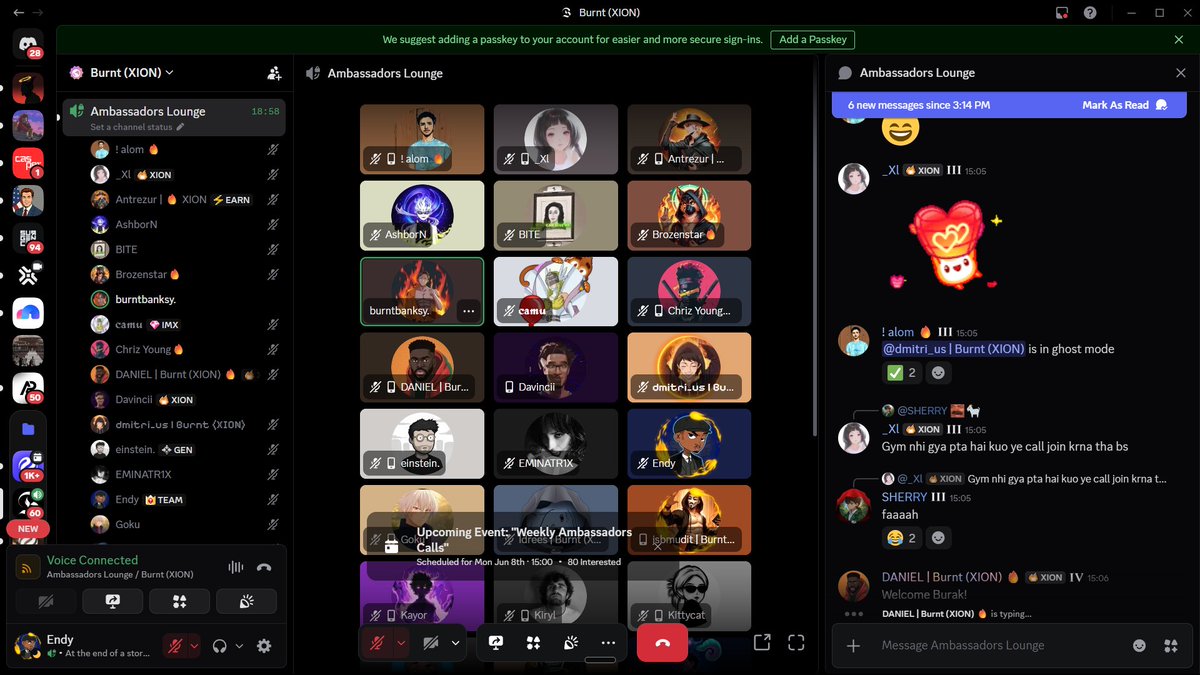Click the red disconnect call button
The height and width of the screenshot is (675, 1200).
point(662,643)
